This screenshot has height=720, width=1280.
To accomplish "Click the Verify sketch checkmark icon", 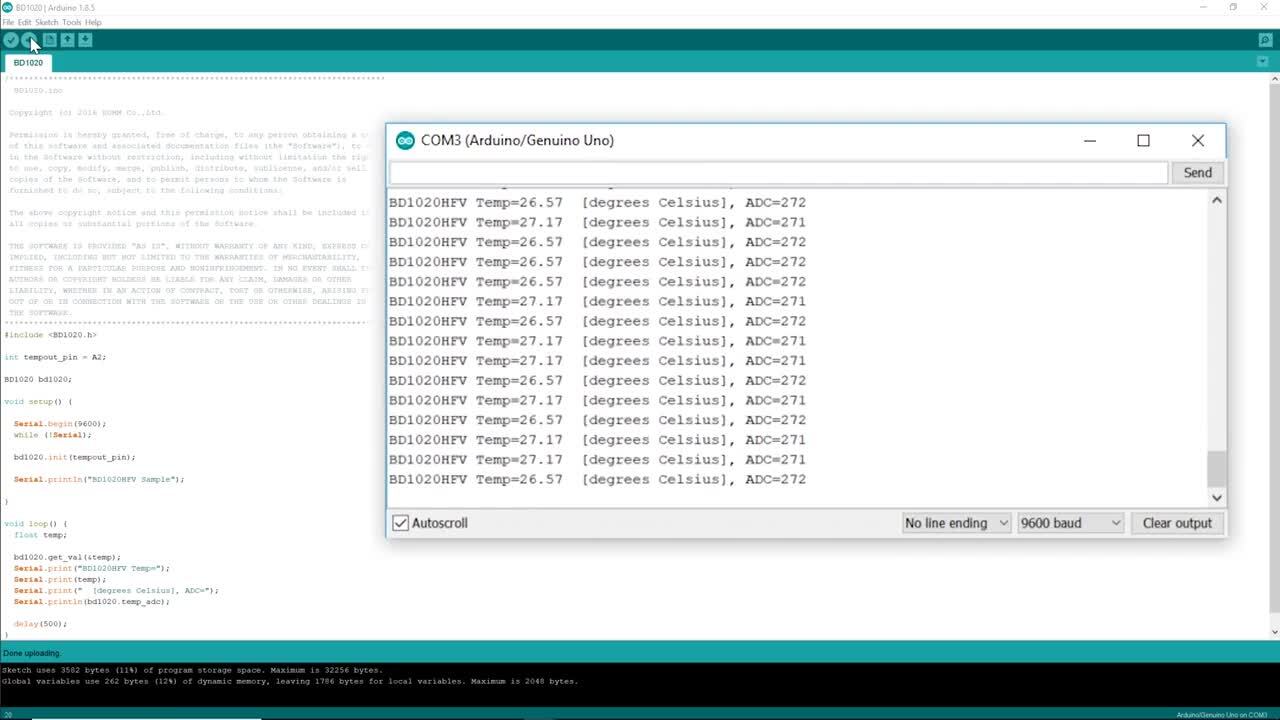I will (11, 40).
